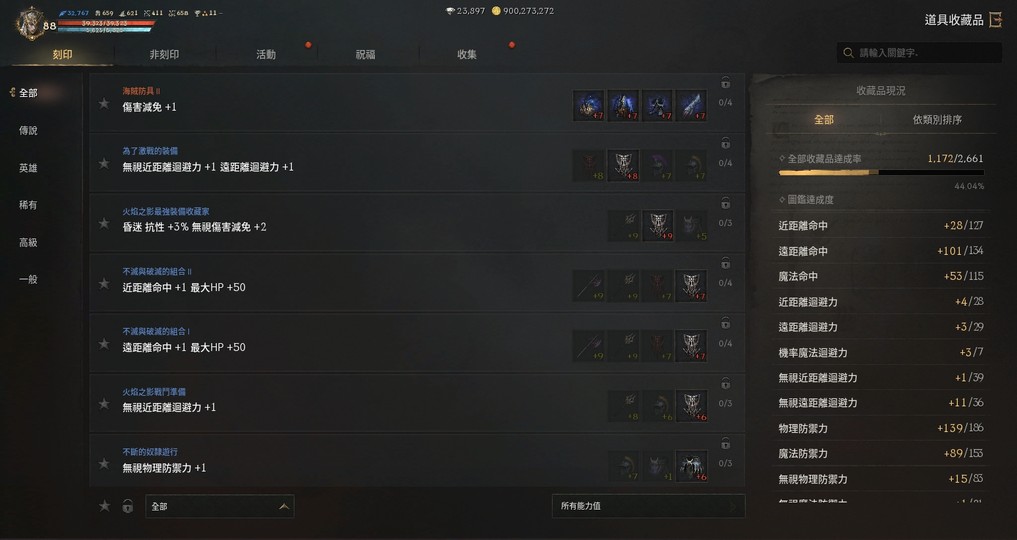Viewport: 1017px width, 540px height.
Task: Select 英雄 rarity filter in sidebar
Action: click(28, 168)
